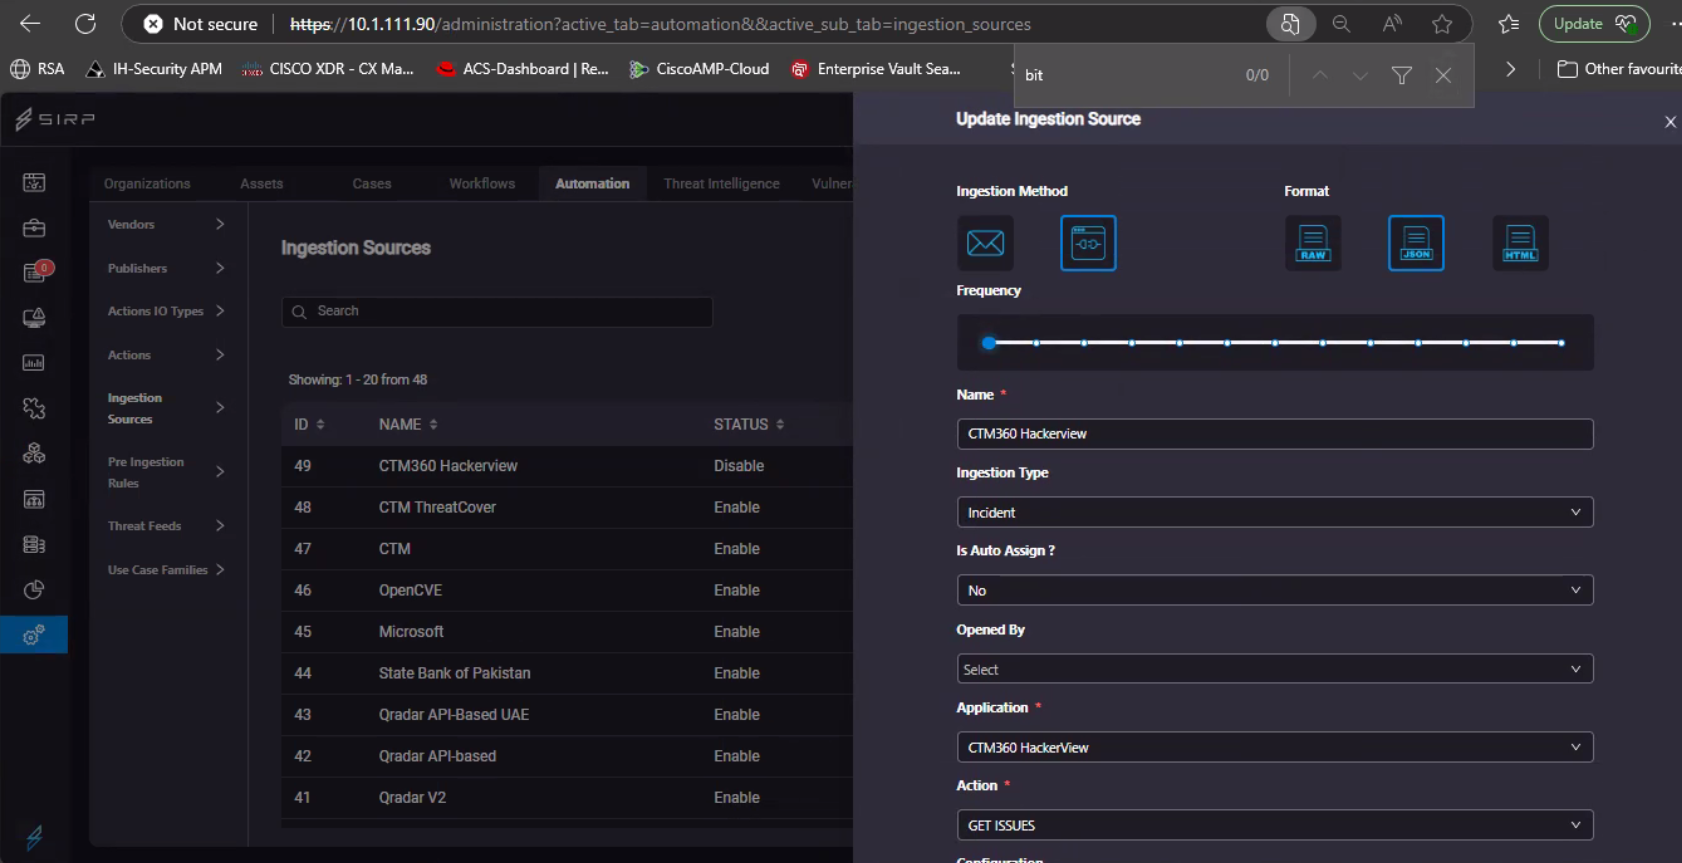Switch to the Threat Intelligence tab
This screenshot has height=863, width=1682.
722,184
